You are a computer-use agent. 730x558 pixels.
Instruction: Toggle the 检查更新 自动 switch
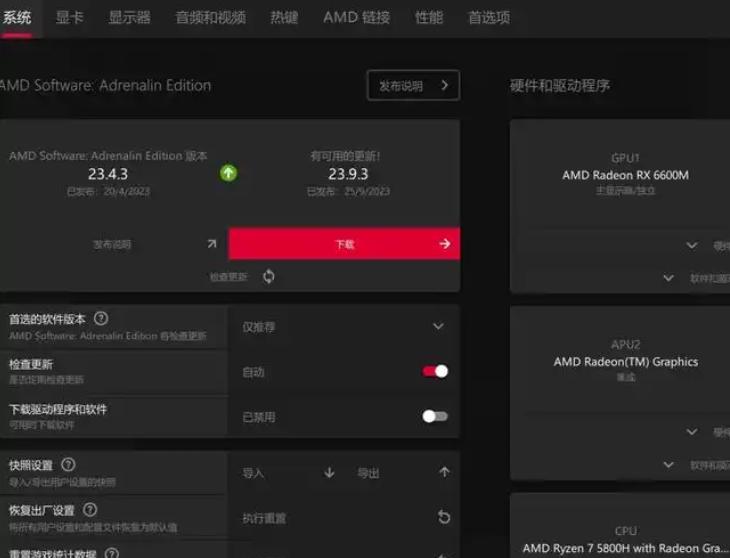coord(435,371)
